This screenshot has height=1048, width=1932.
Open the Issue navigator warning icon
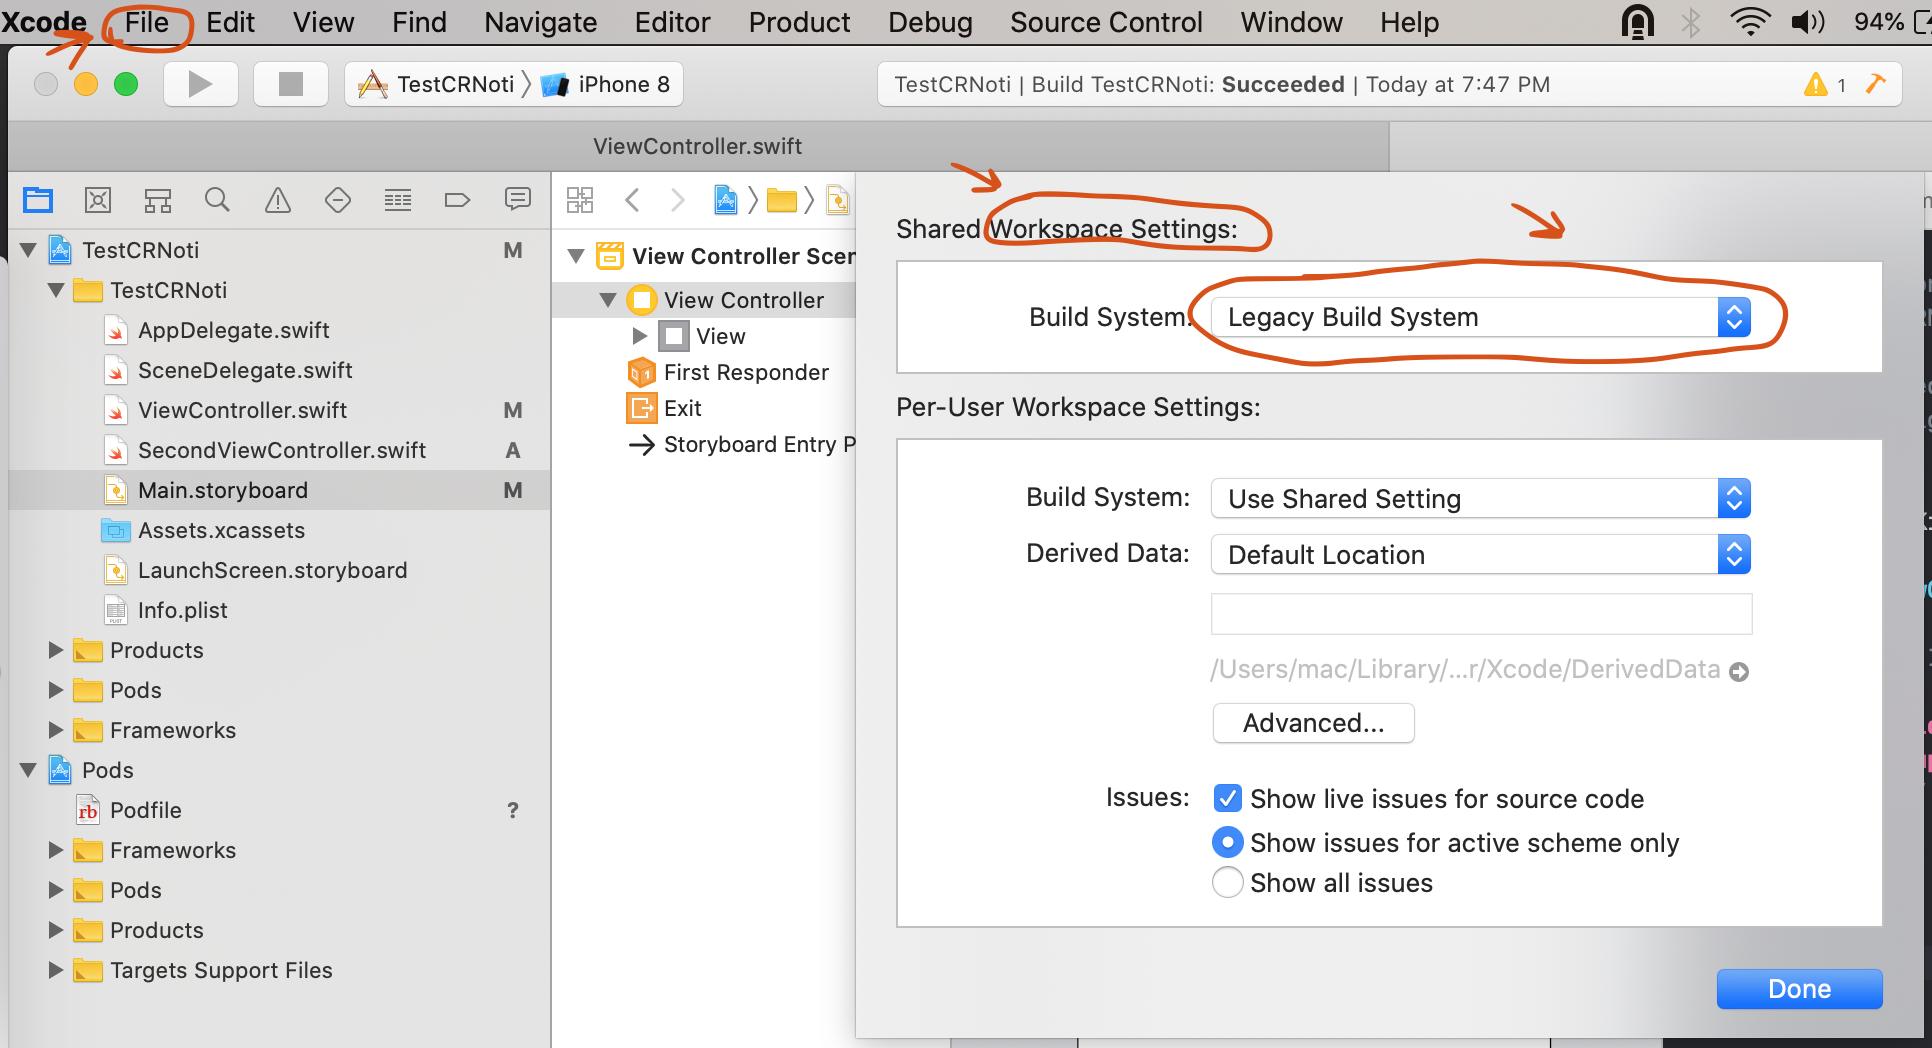277,200
